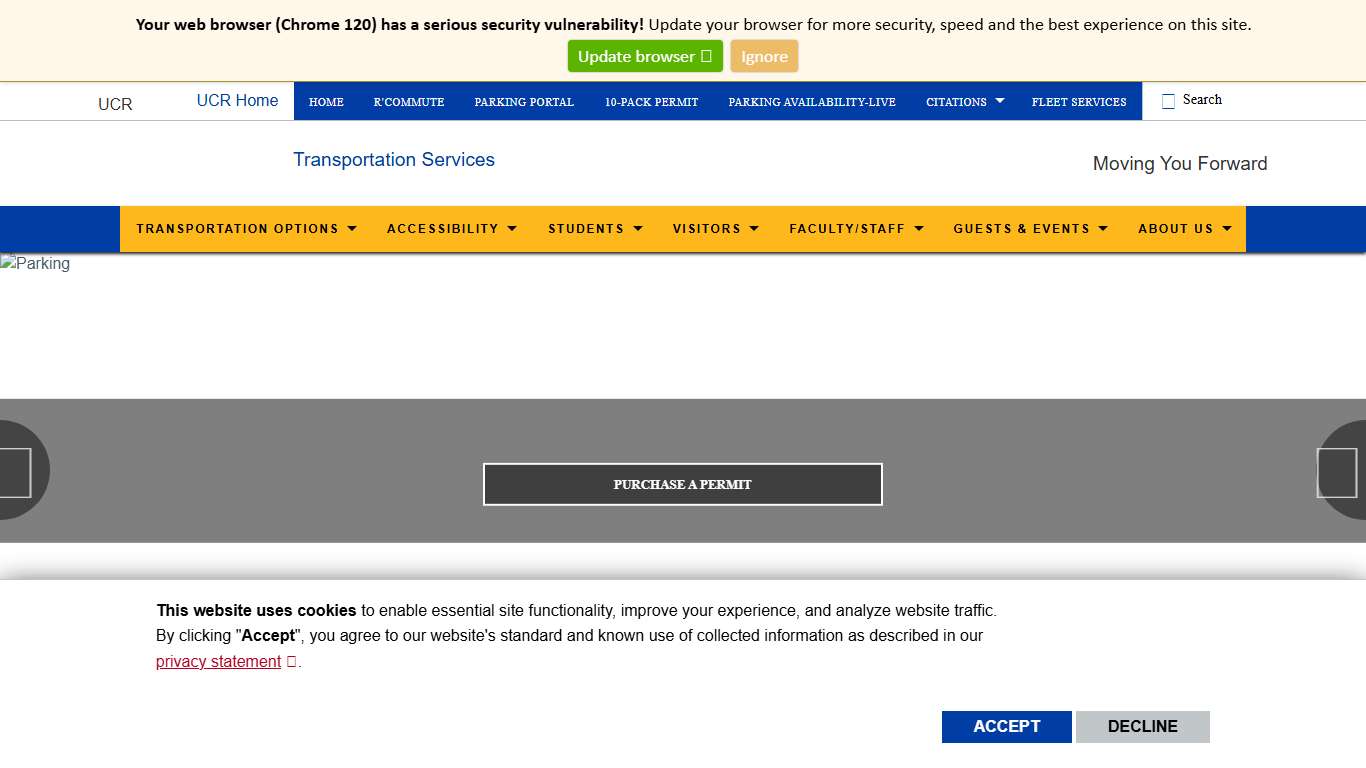Expand the FACULTY/STAFF menu

[x=856, y=228]
